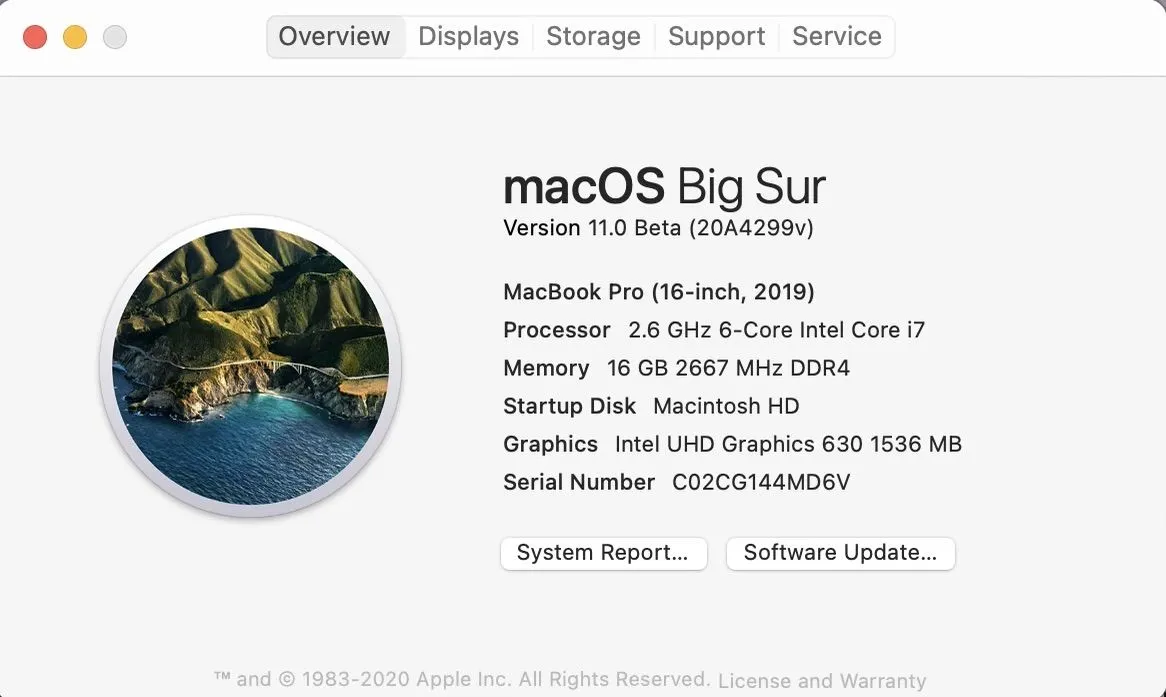Switch to the Displays tab
1166x697 pixels.
pyautogui.click(x=468, y=37)
